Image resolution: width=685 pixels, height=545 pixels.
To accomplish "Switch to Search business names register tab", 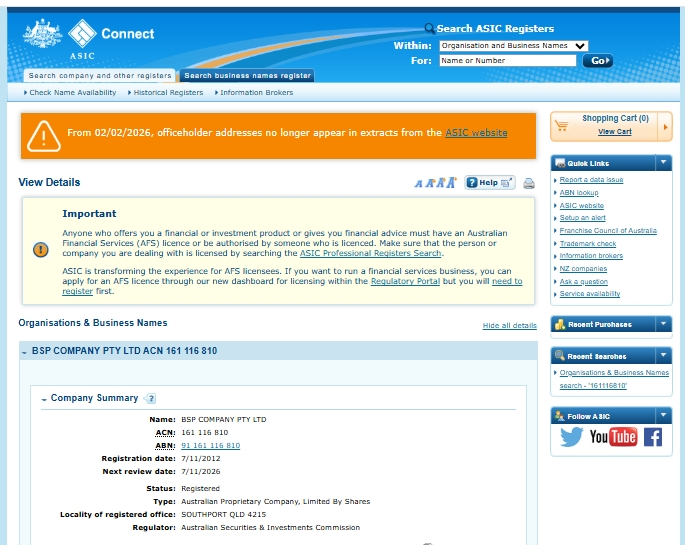I will 247,76.
